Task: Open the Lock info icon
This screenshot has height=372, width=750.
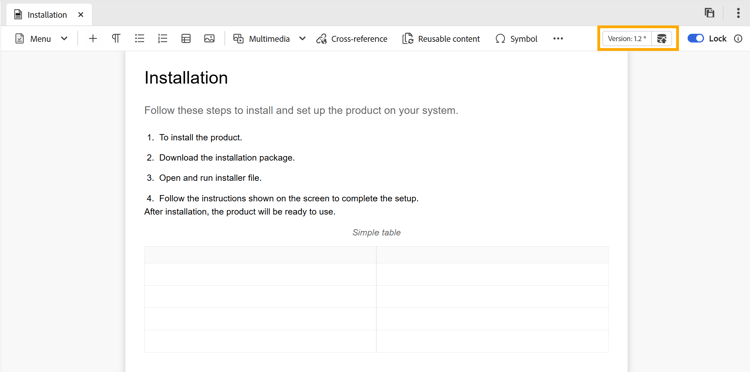Action: click(738, 39)
